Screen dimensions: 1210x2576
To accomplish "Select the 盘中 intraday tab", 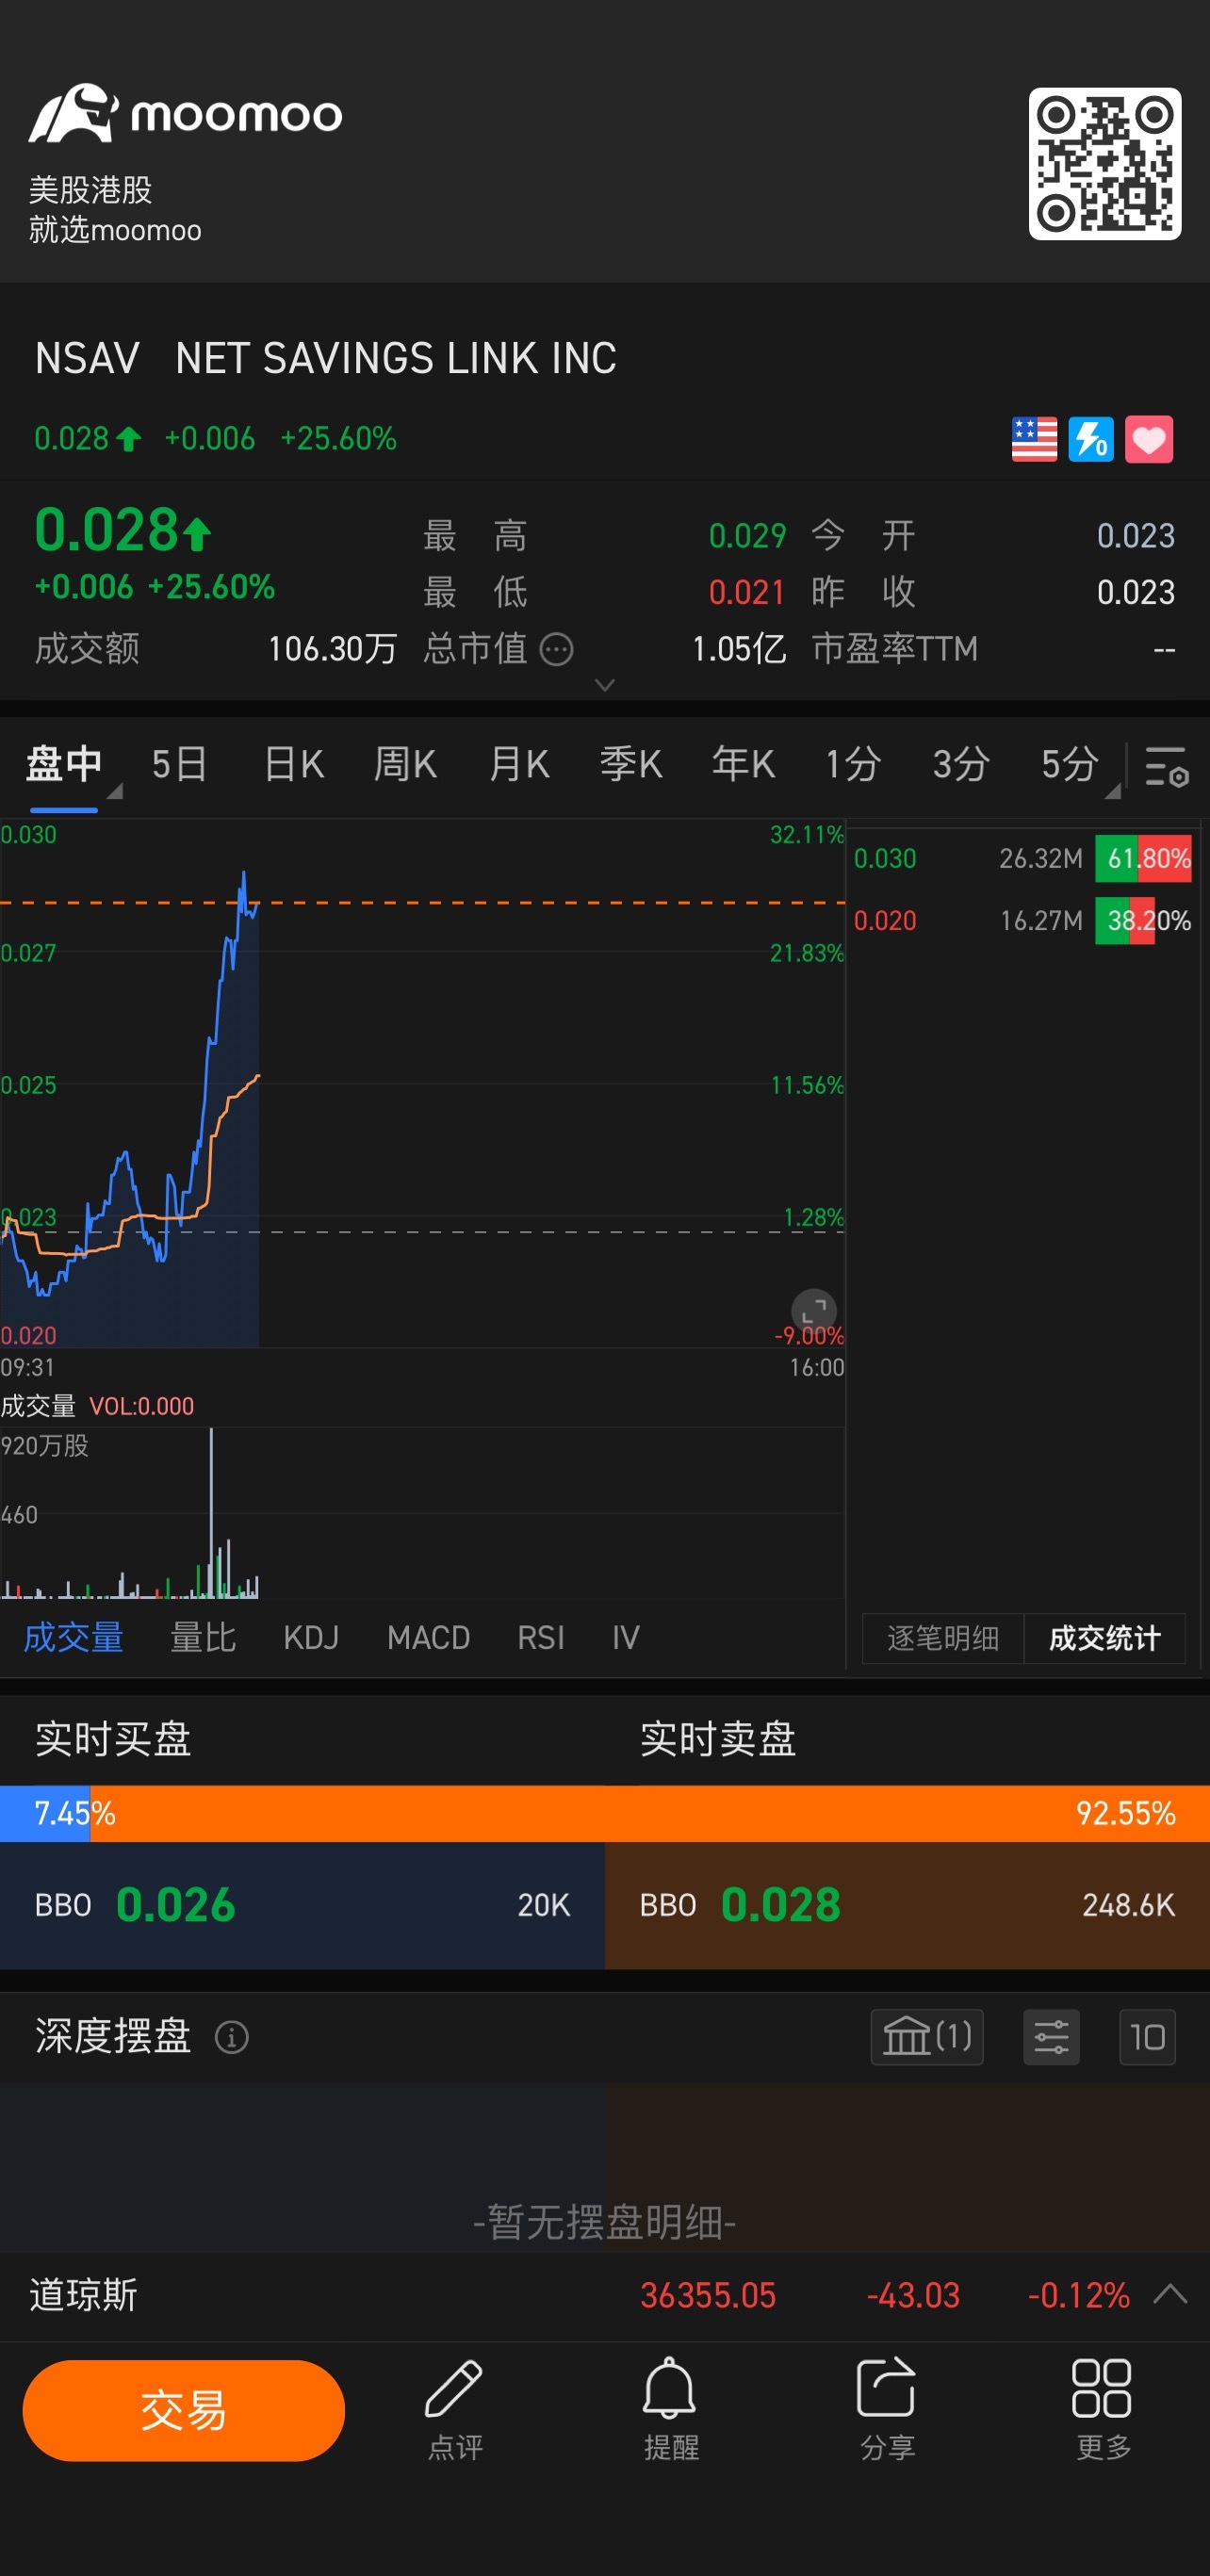I will point(64,764).
